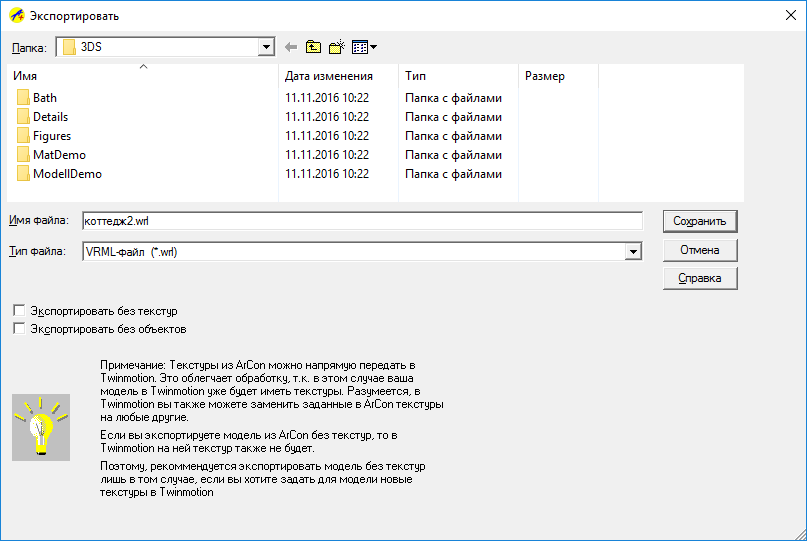807x541 pixels.
Task: Expand the Папка 3DS folder dropdown
Action: tap(266, 47)
